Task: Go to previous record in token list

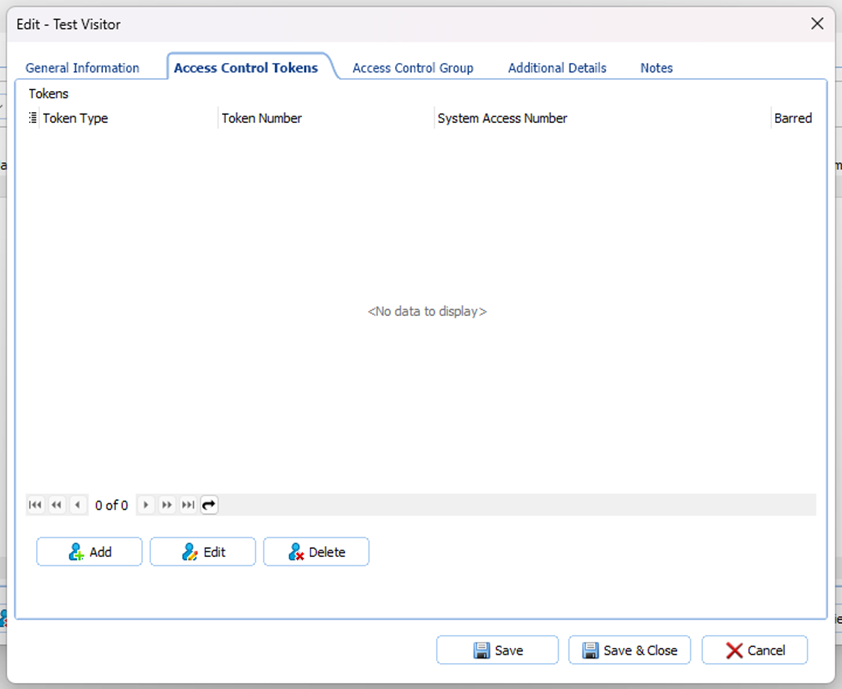Action: point(78,505)
